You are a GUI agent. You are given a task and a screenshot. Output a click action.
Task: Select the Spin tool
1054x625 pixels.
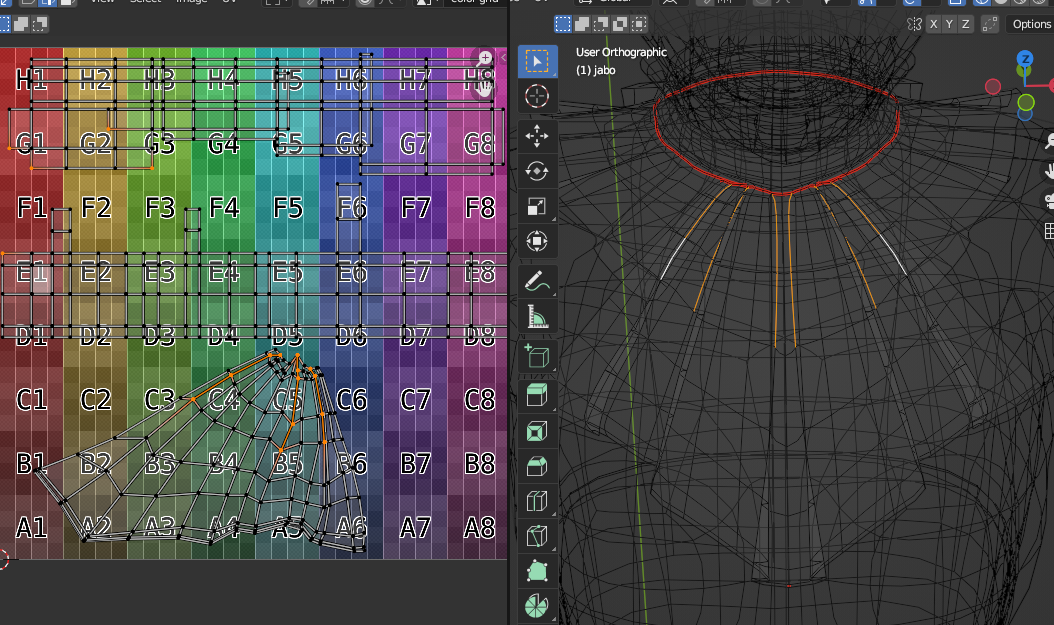click(x=537, y=606)
